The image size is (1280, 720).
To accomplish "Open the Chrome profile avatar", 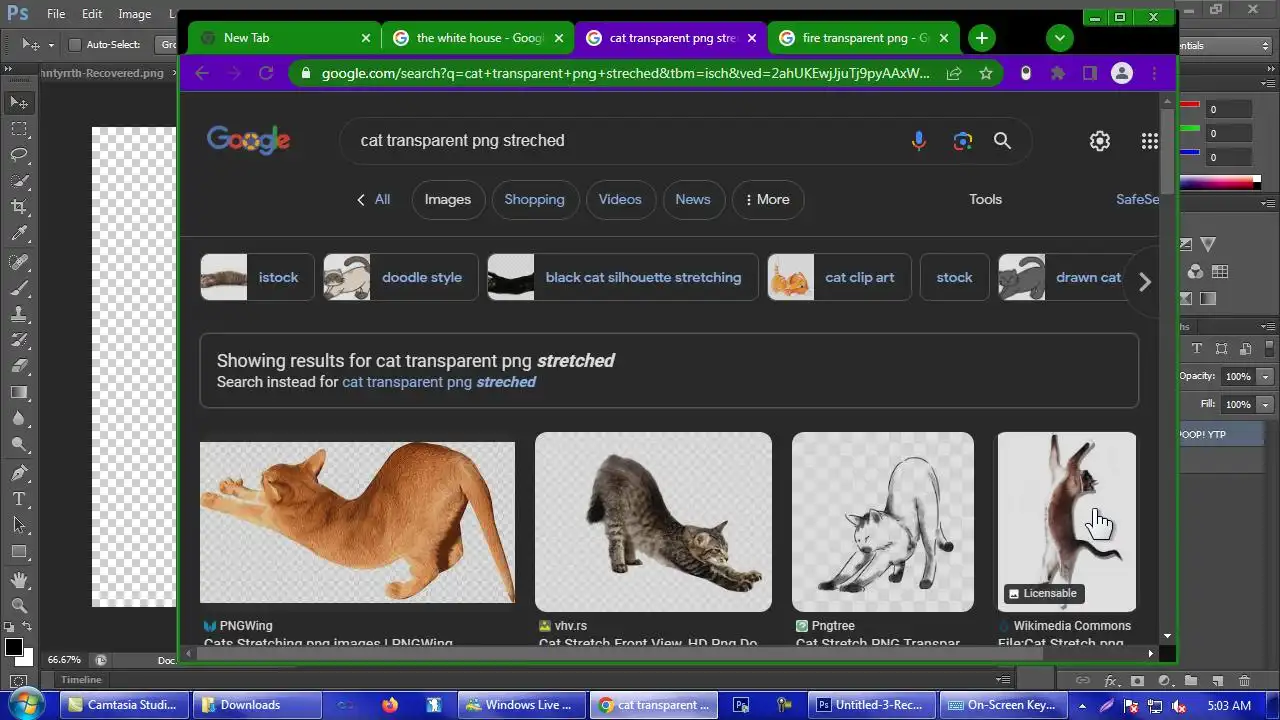I will pos(1122,73).
